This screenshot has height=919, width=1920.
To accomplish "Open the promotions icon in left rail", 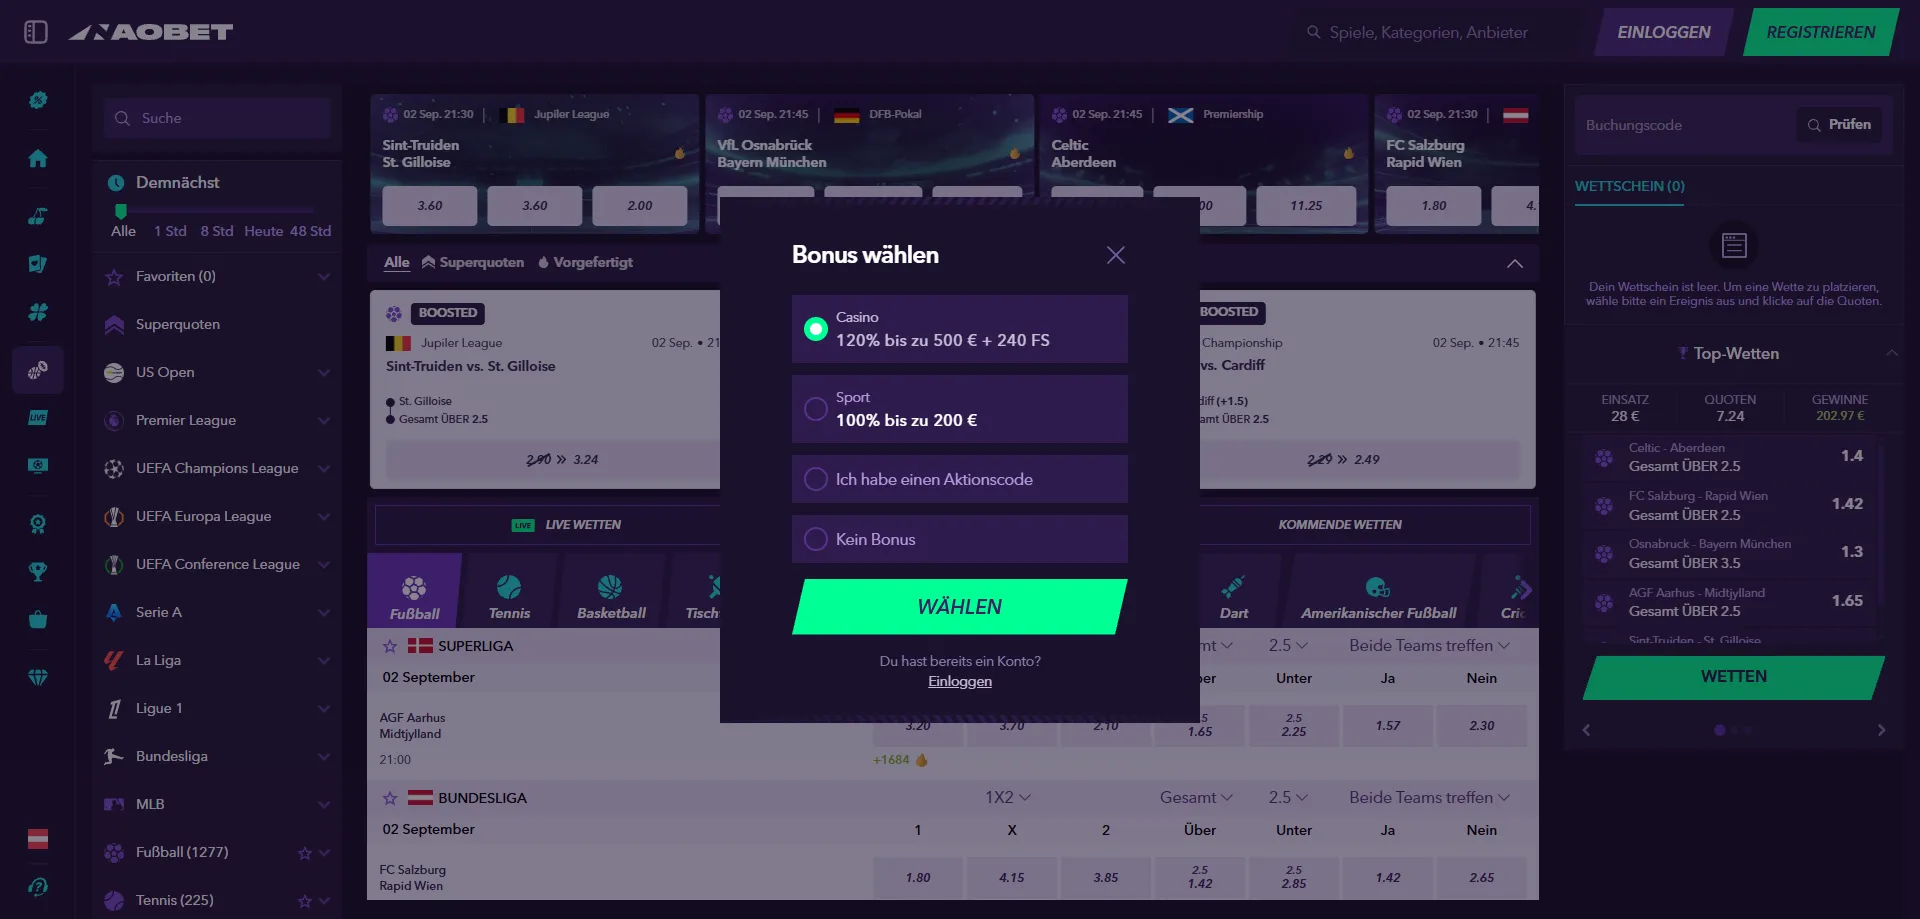I will click(38, 100).
